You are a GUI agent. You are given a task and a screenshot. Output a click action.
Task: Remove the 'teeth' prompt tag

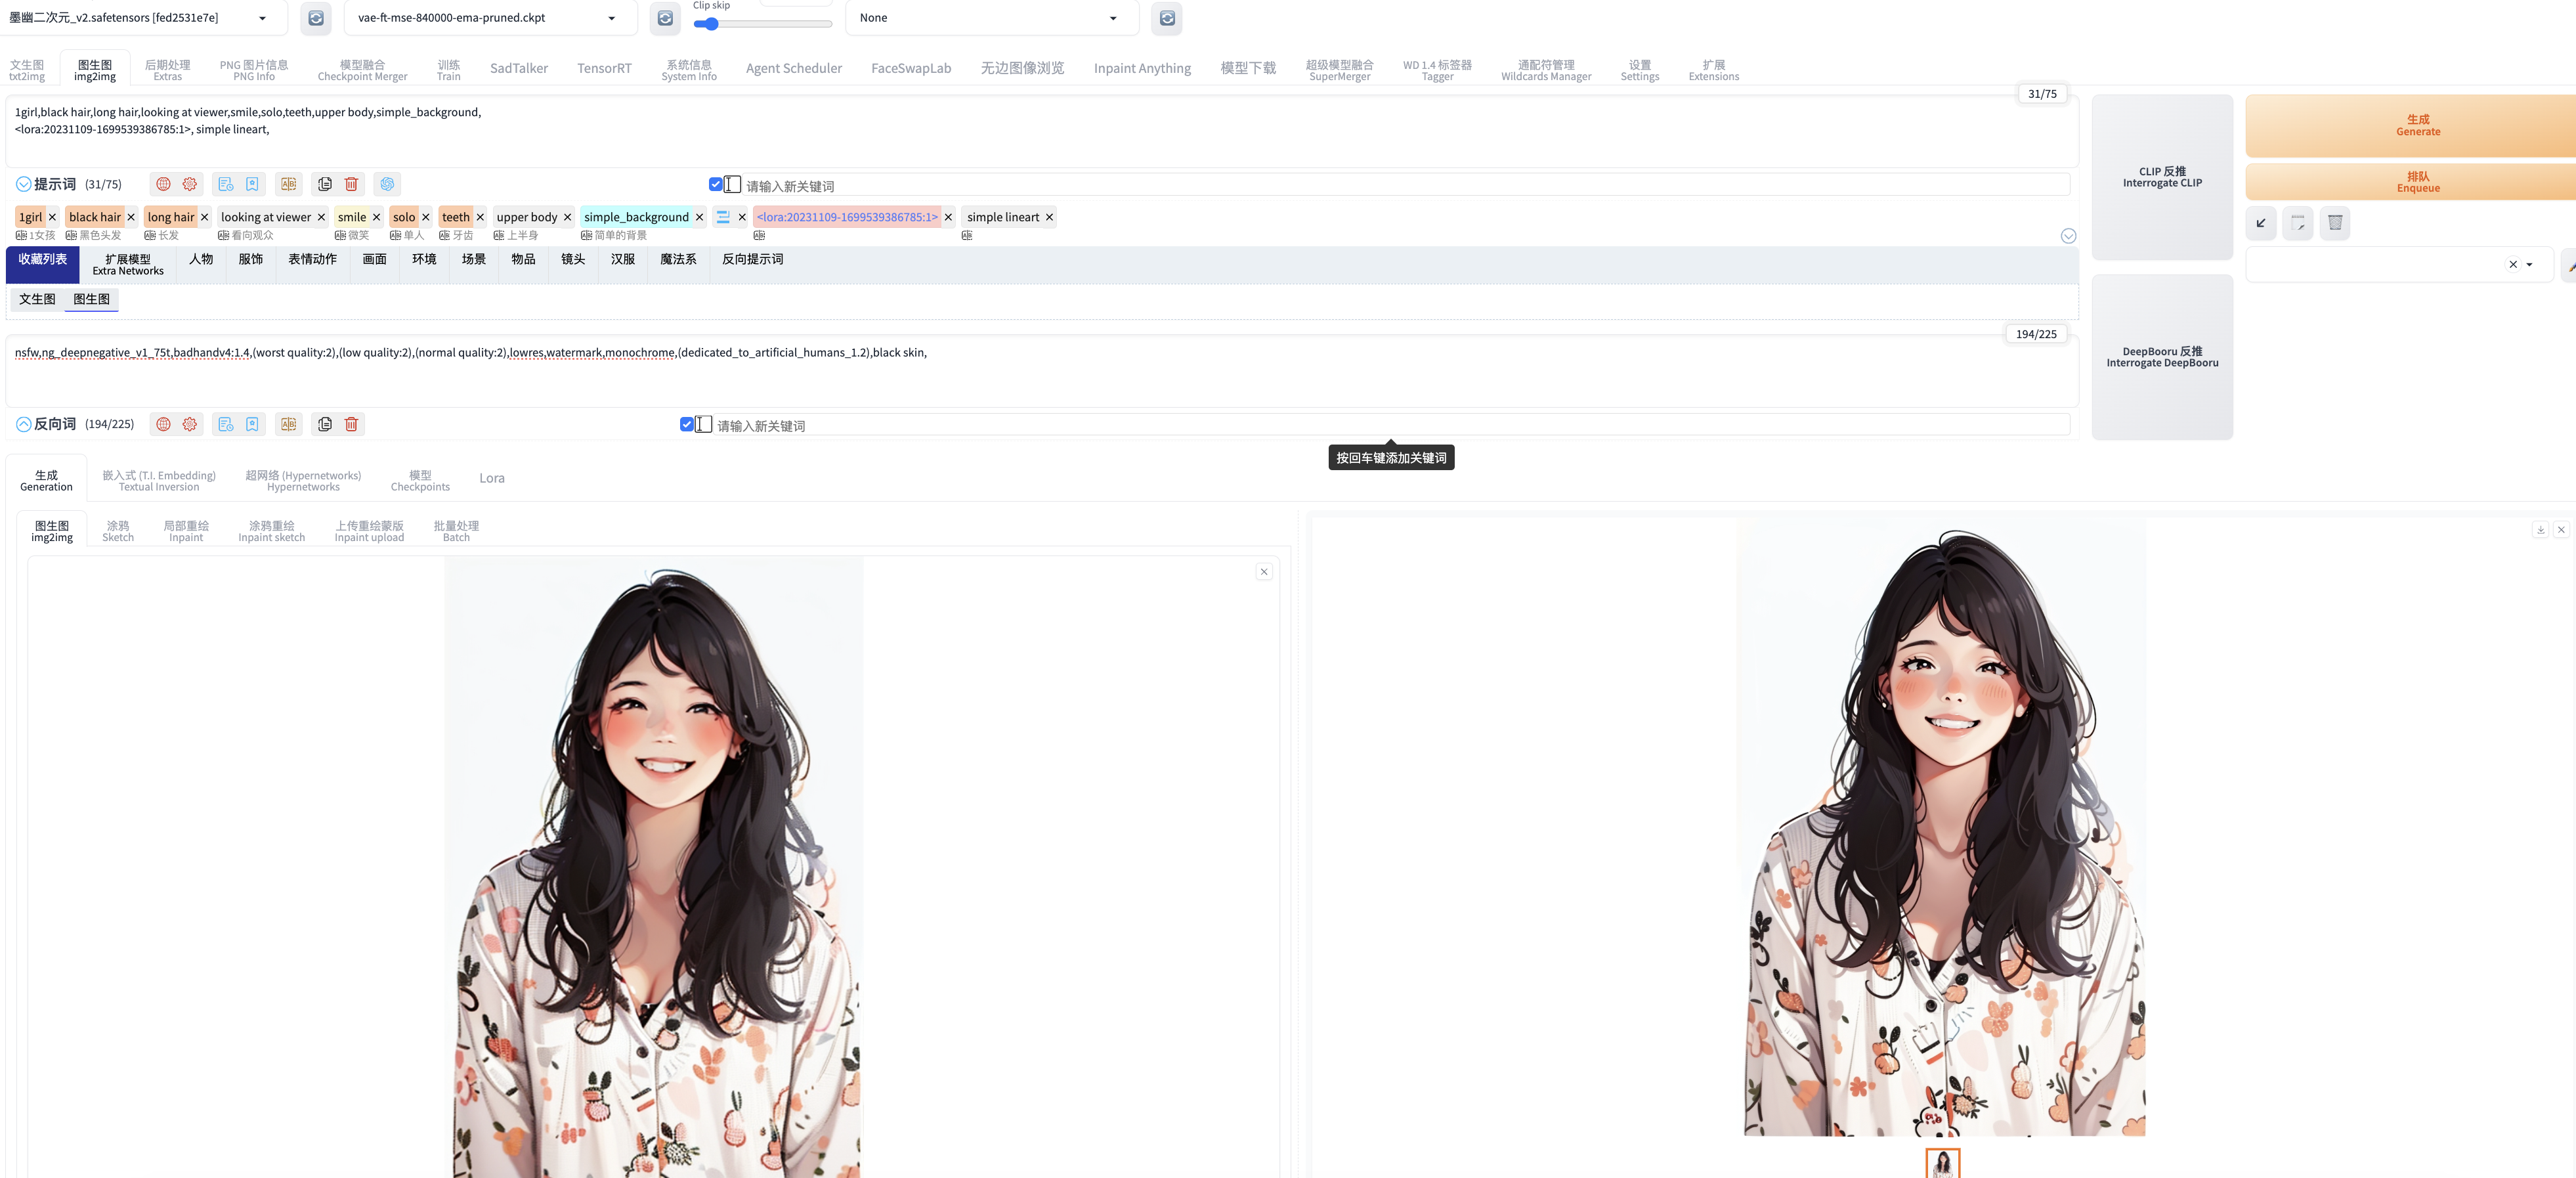[x=480, y=217]
